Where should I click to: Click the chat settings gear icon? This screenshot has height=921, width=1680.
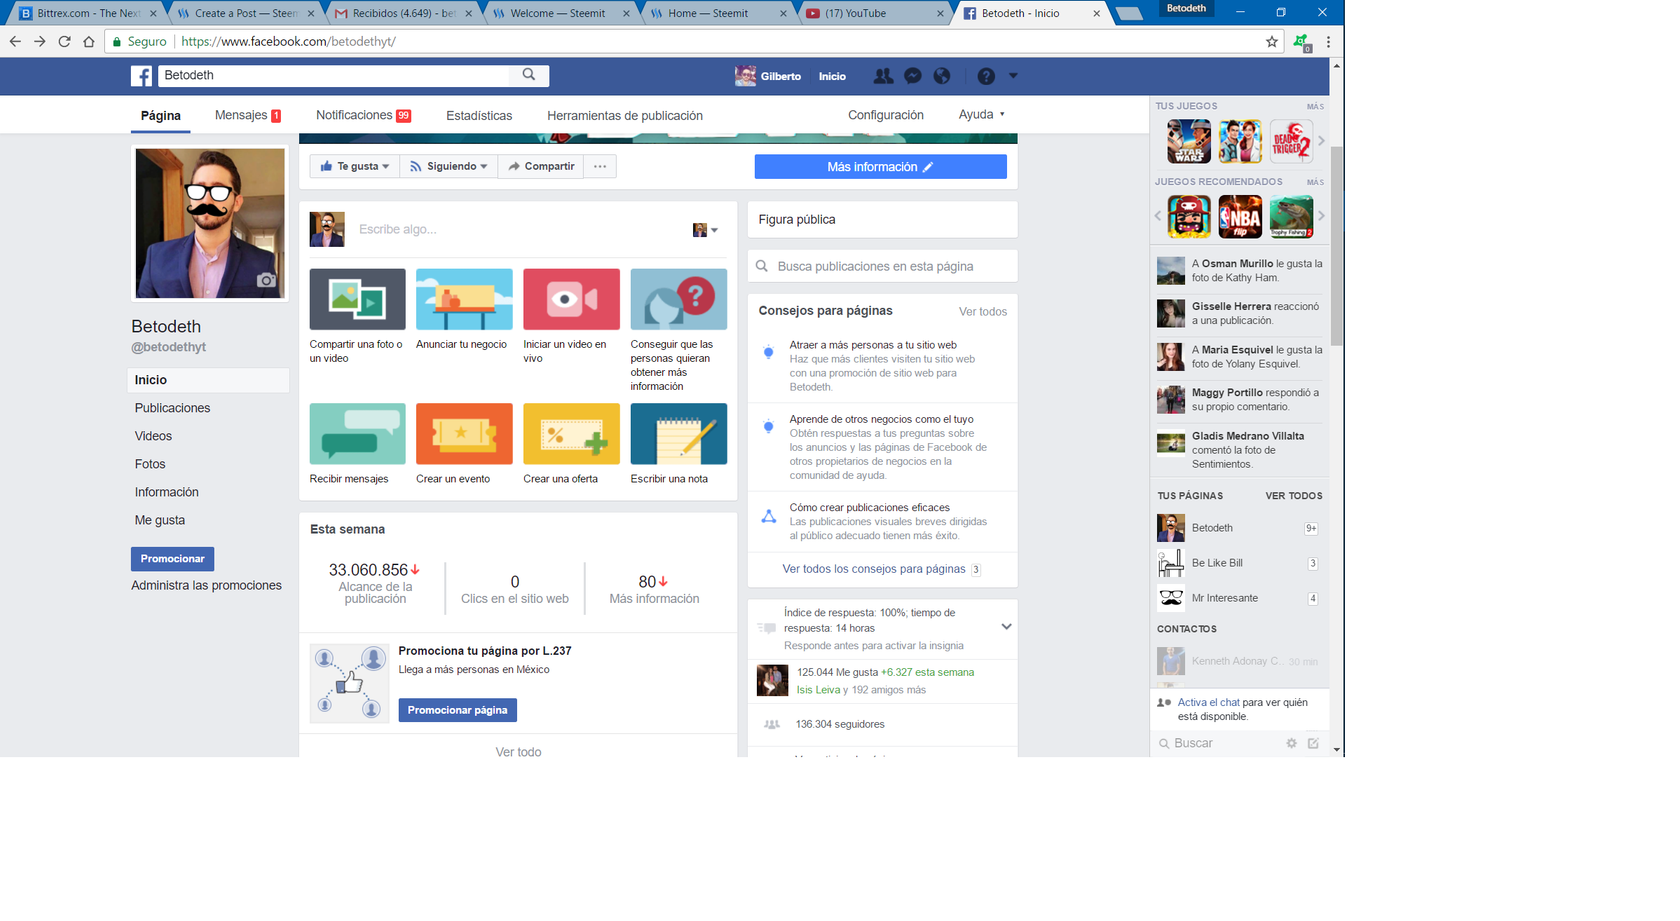1291,743
